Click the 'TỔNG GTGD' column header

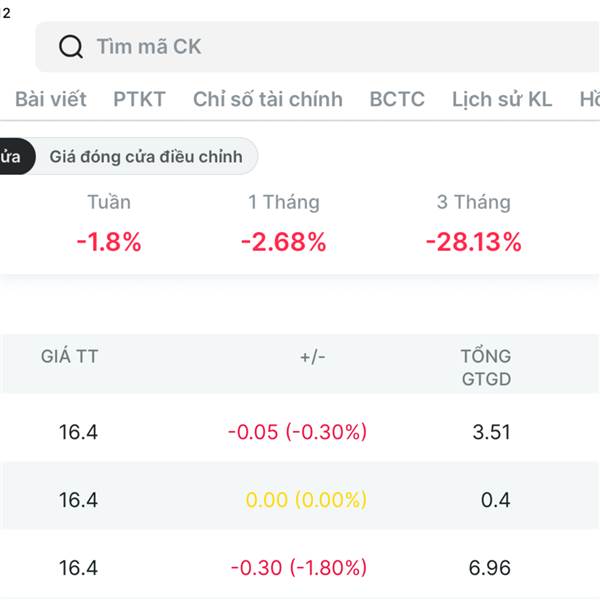tap(486, 367)
